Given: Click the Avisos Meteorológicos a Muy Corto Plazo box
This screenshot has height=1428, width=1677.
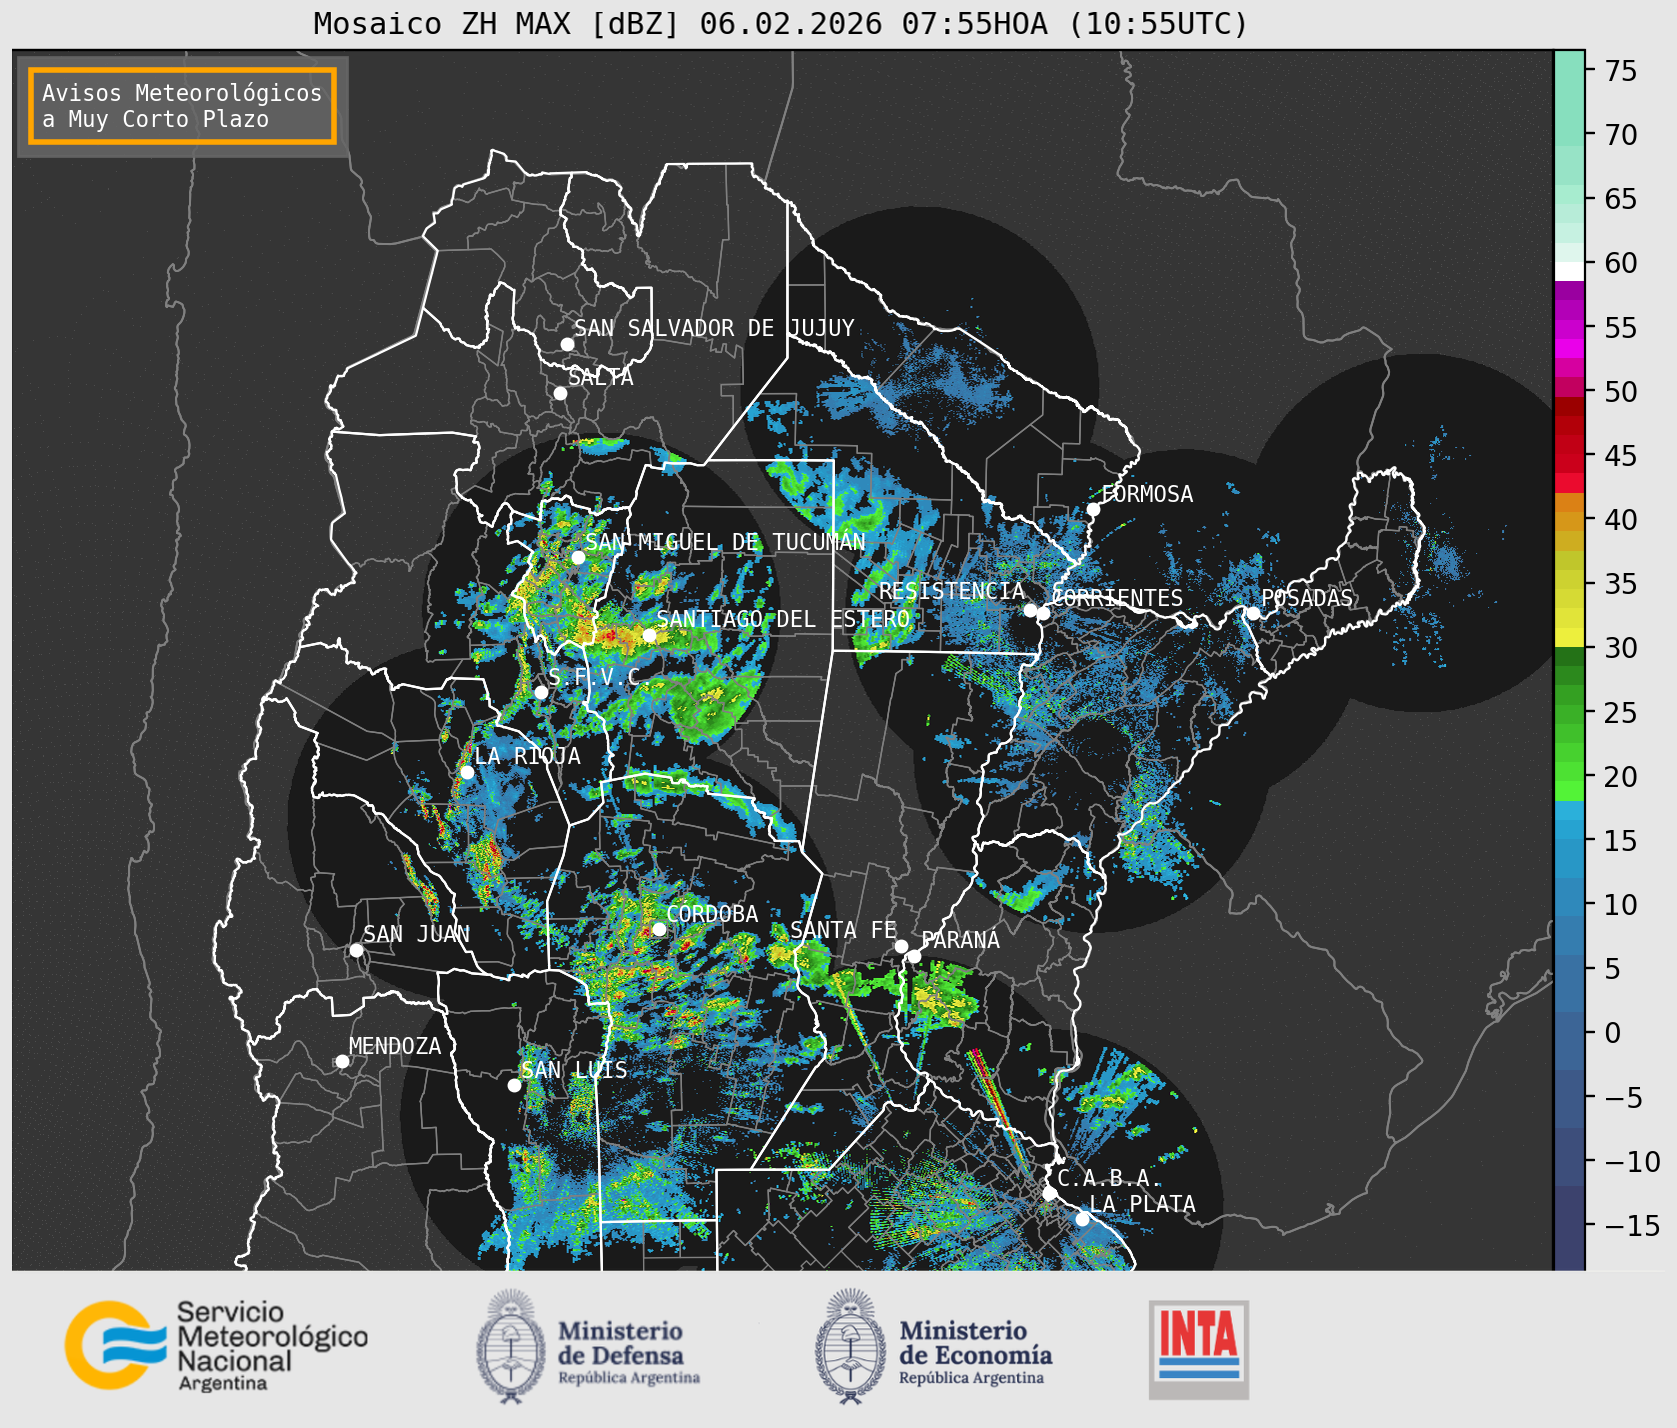Looking at the screenshot, I should pyautogui.click(x=182, y=106).
